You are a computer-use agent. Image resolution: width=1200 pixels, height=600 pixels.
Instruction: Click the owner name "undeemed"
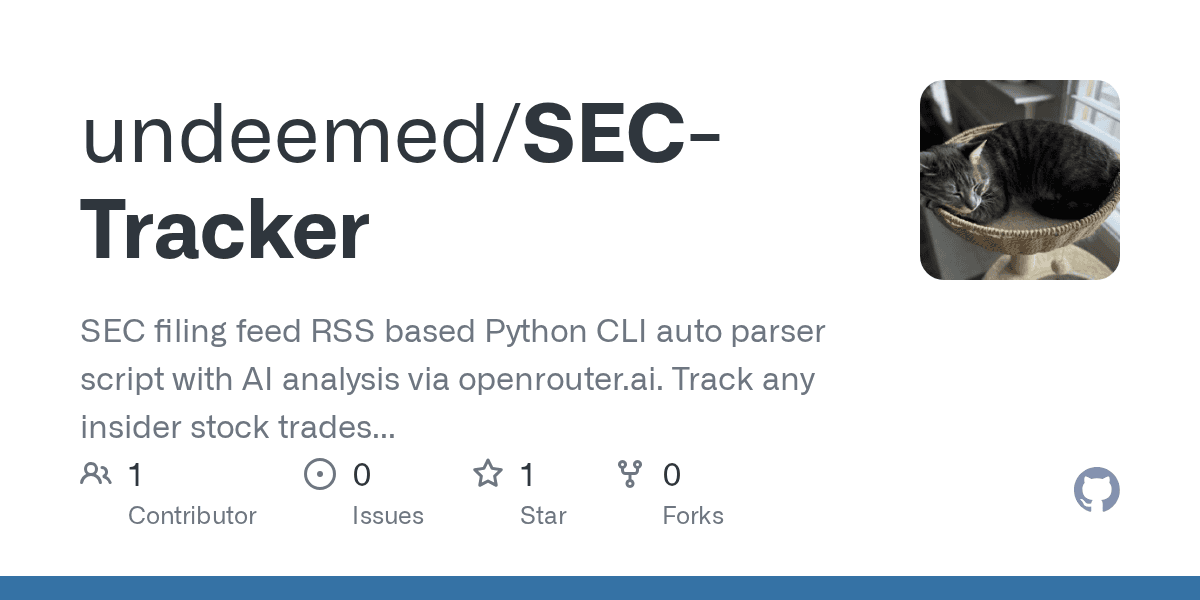[x=294, y=138]
